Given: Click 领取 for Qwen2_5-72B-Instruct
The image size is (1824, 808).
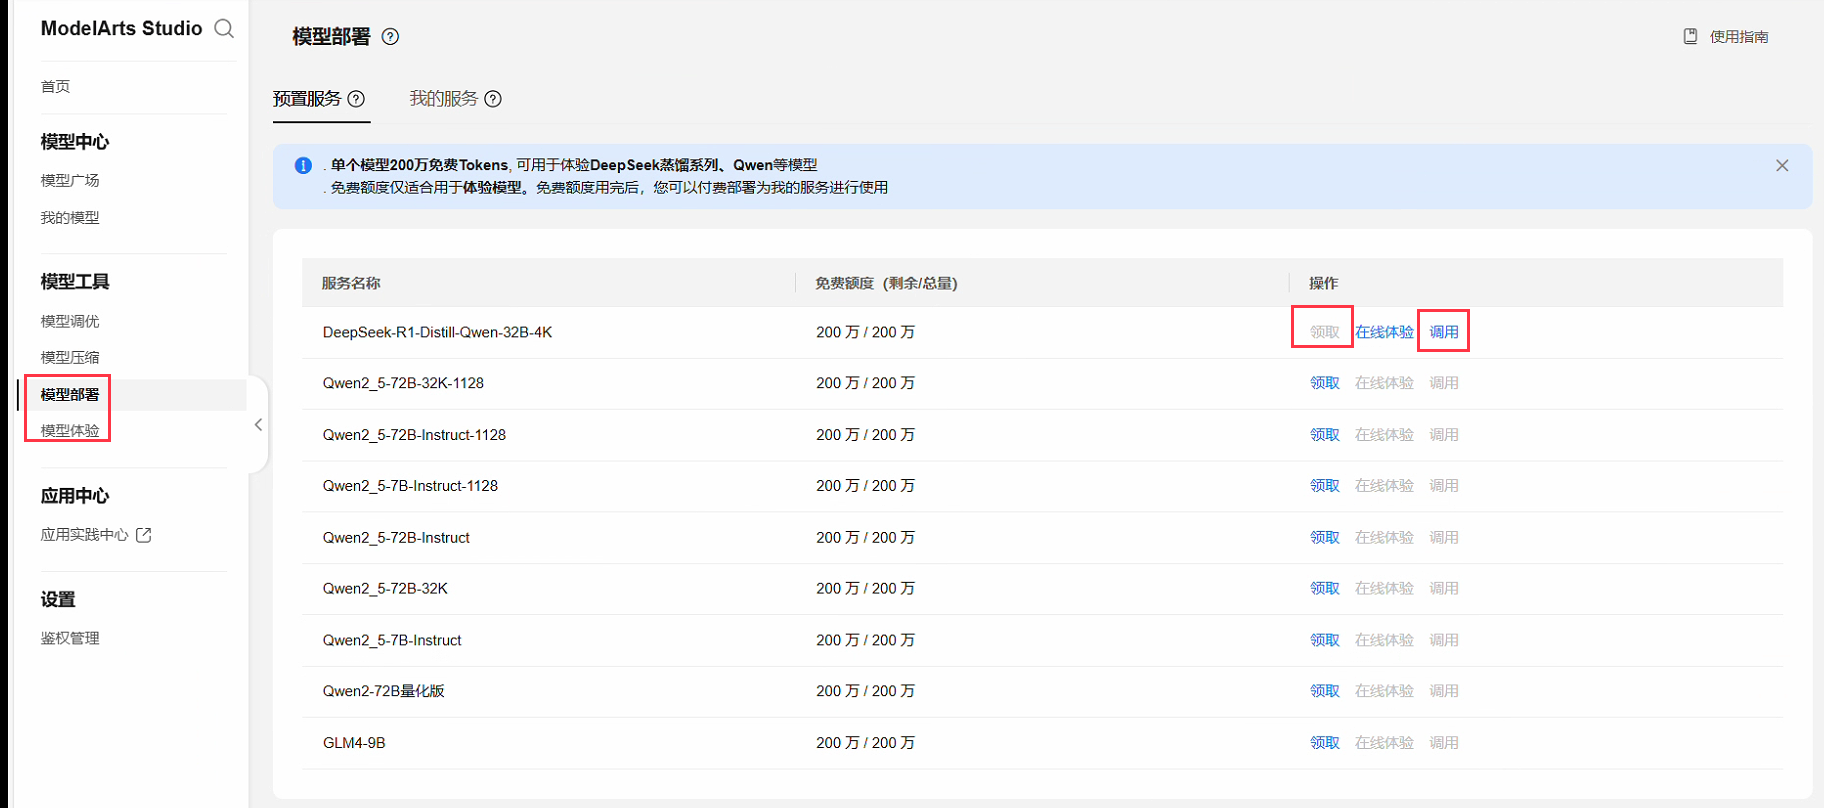Looking at the screenshot, I should 1325,538.
